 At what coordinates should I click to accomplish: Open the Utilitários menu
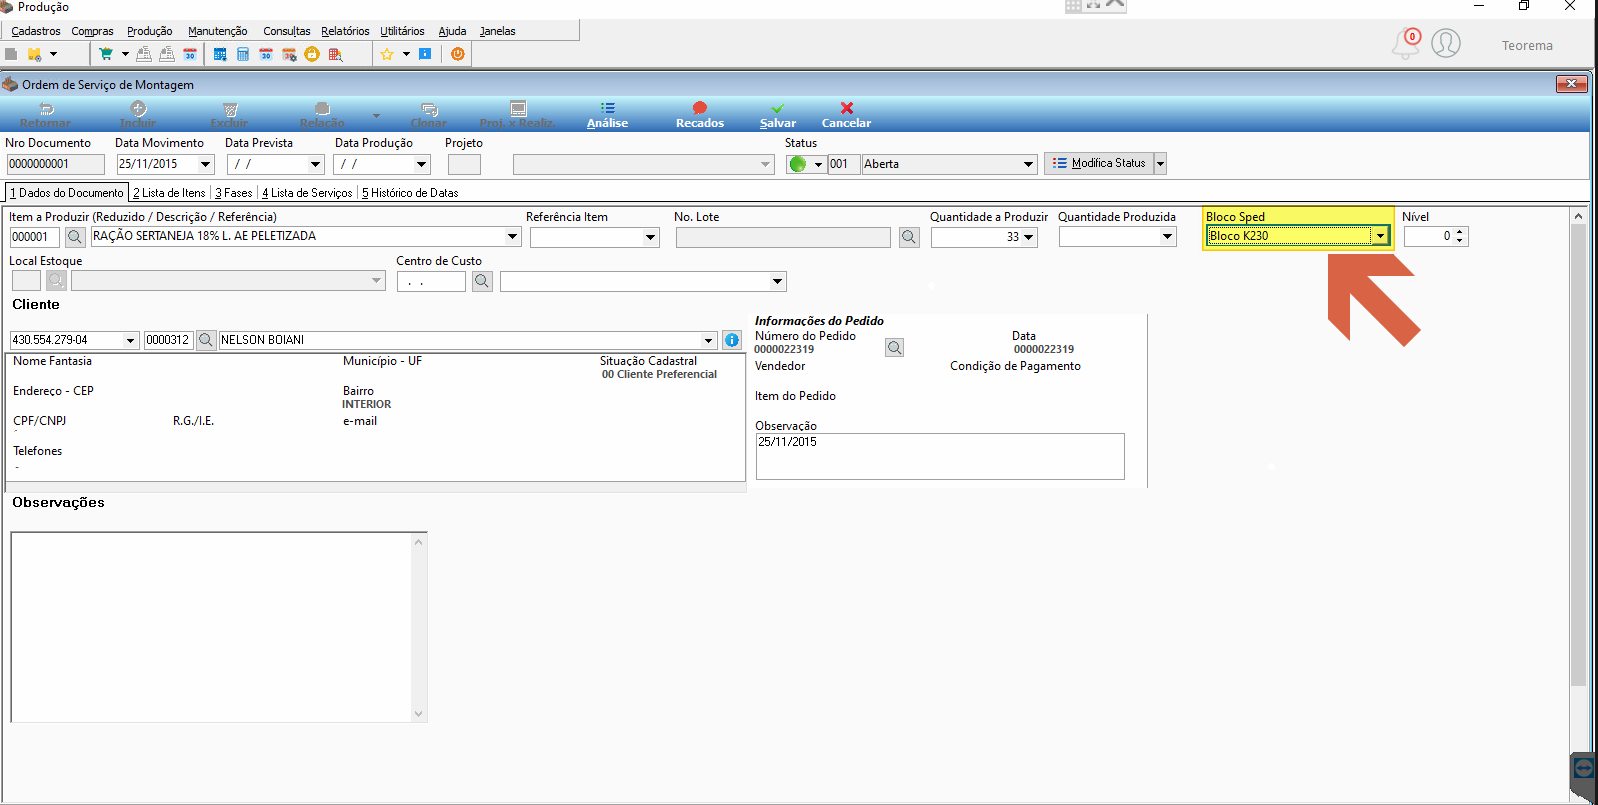[x=402, y=31]
